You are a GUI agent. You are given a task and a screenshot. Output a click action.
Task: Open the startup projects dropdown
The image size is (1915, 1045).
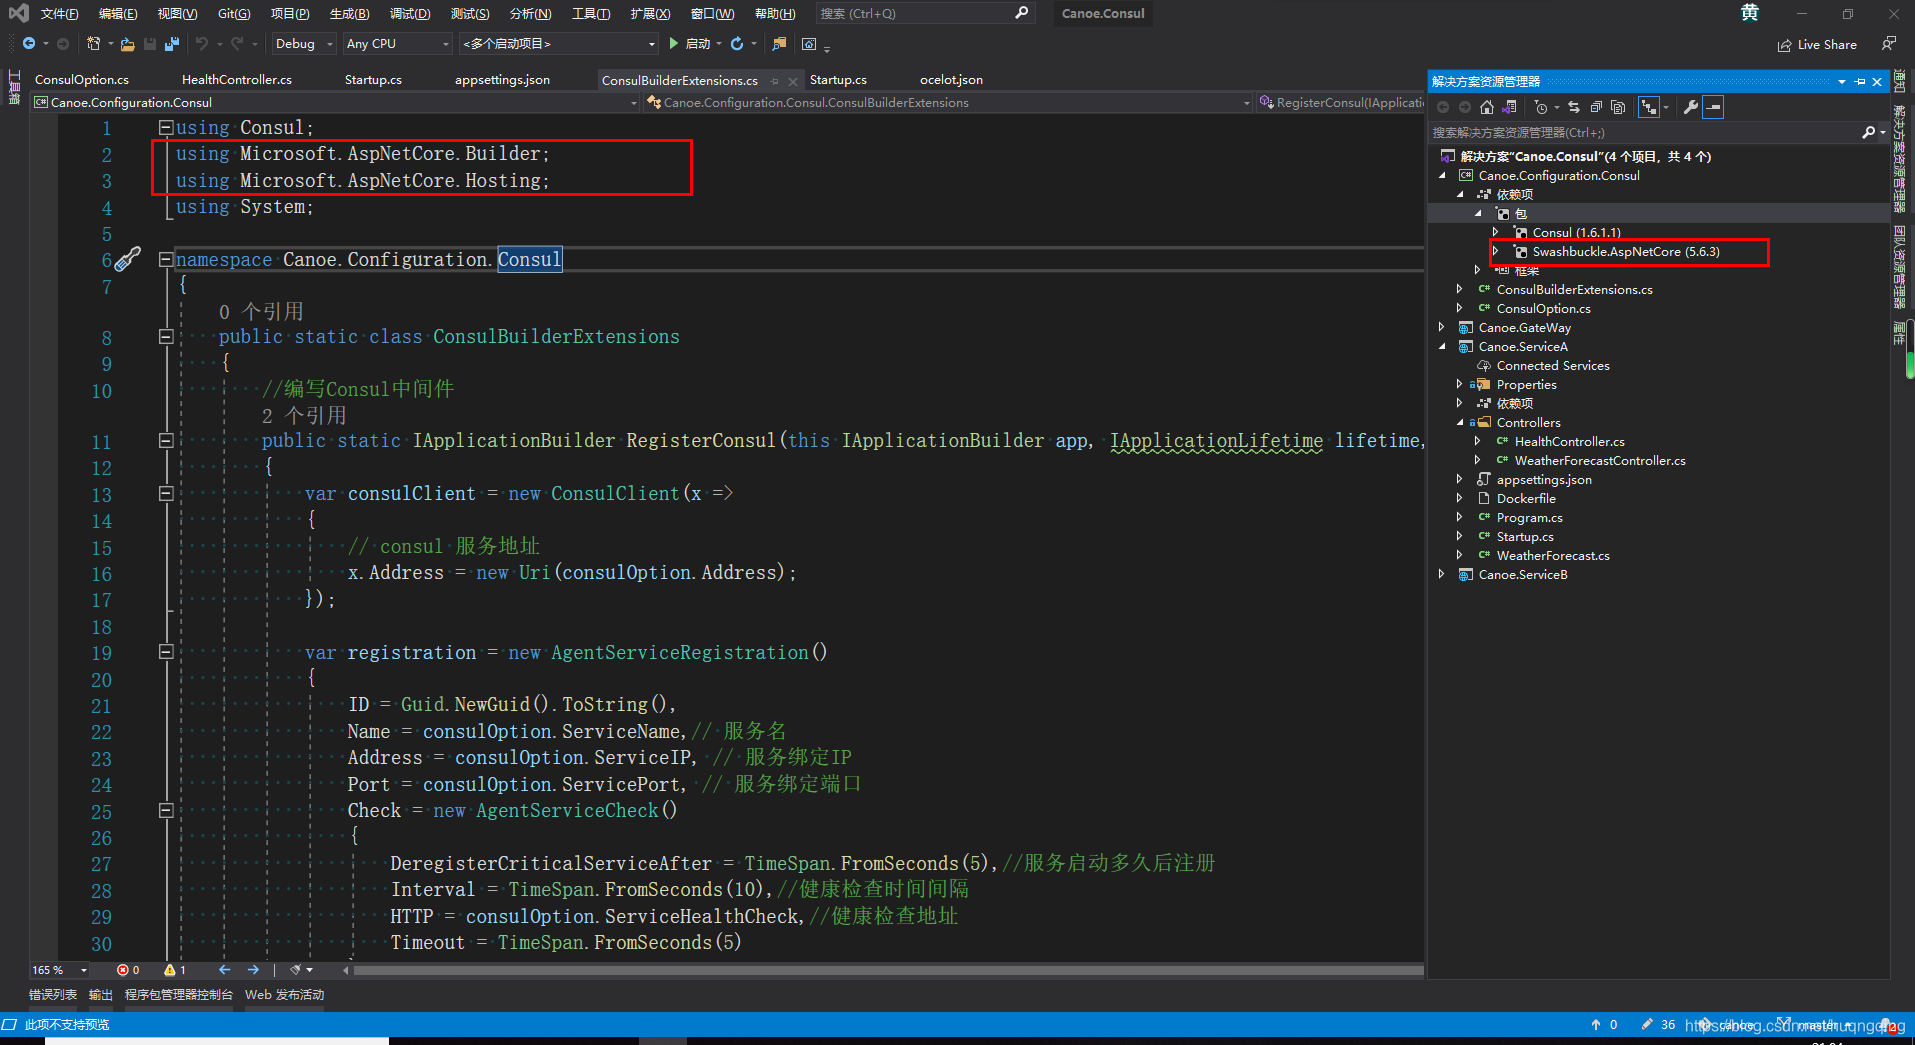[558, 44]
